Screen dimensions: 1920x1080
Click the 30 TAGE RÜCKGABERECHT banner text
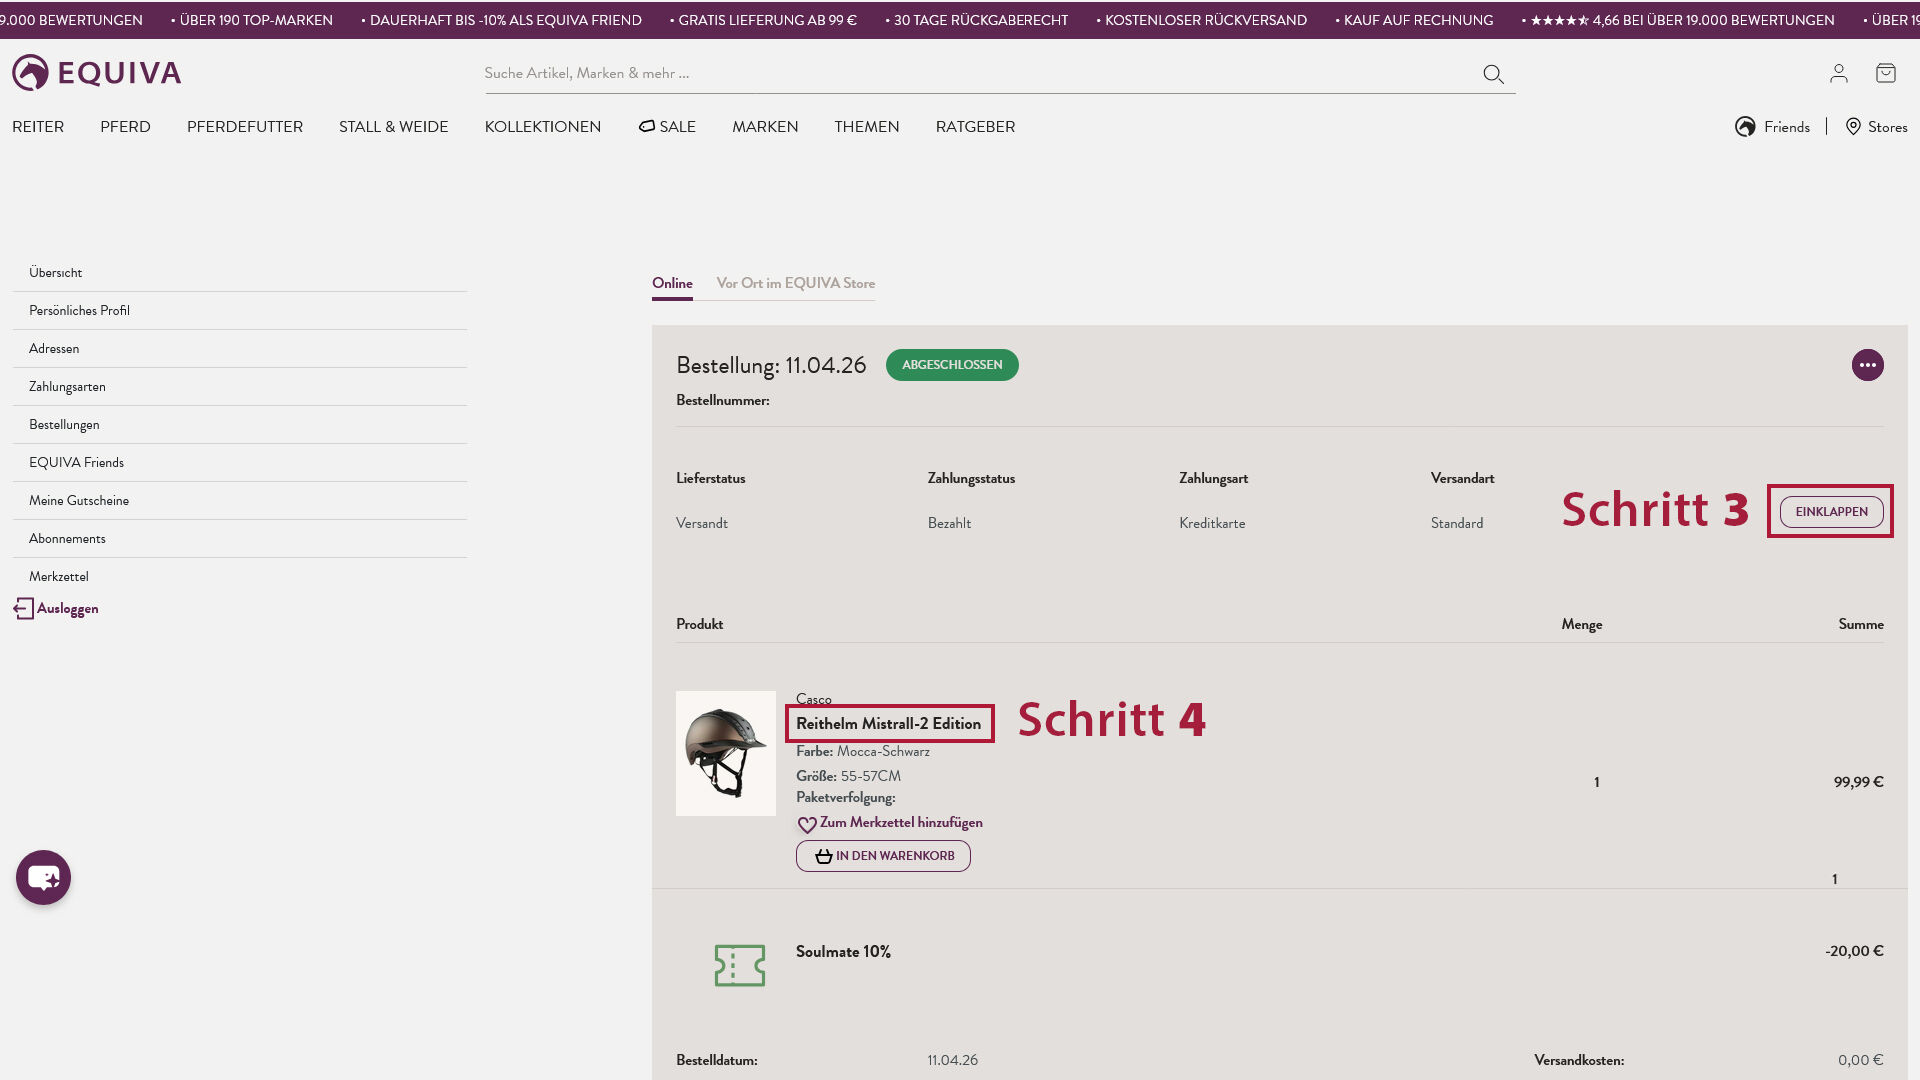point(981,20)
